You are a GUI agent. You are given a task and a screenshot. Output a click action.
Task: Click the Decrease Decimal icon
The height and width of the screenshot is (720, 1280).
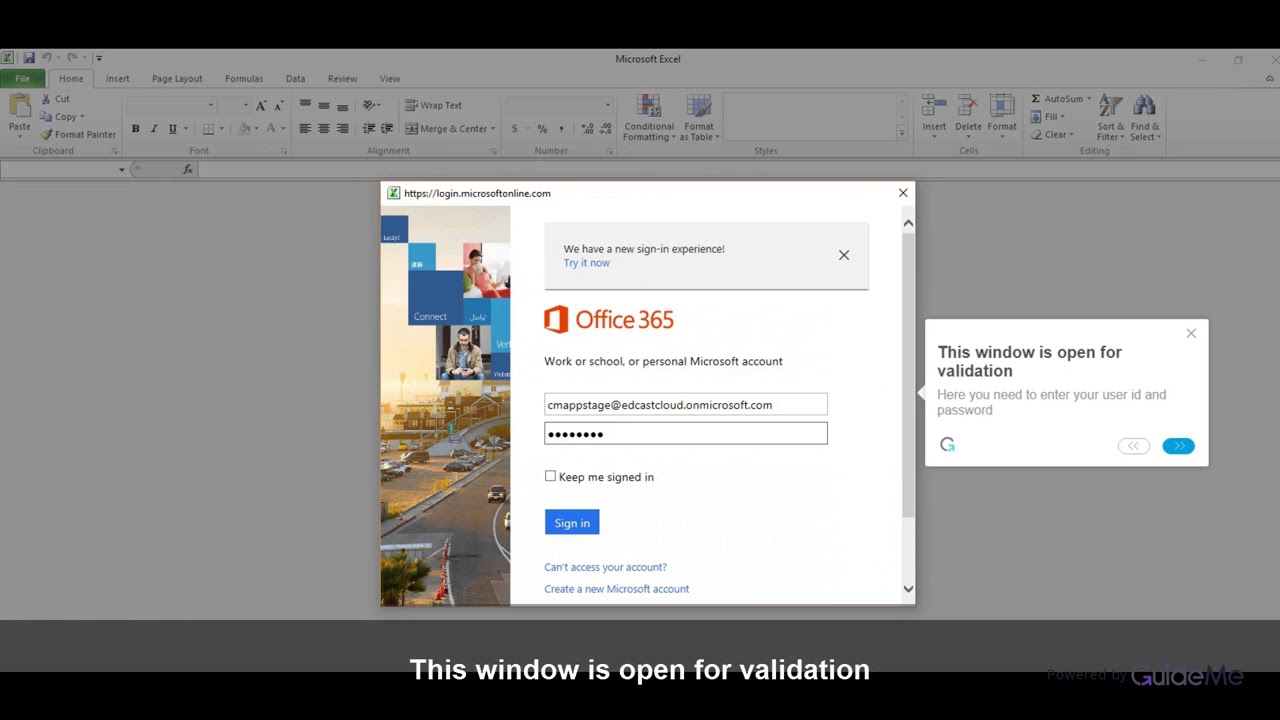tap(606, 129)
